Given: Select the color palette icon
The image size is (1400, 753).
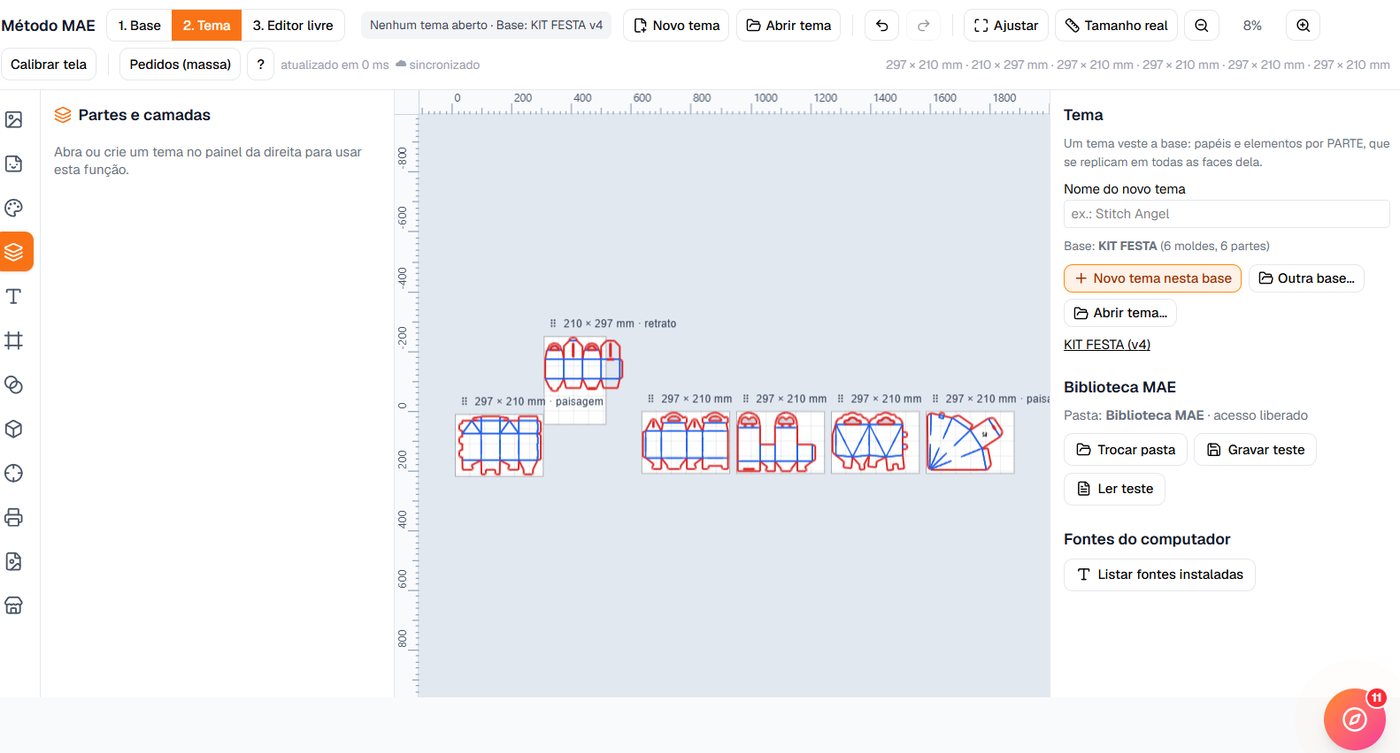Looking at the screenshot, I should tap(14, 208).
